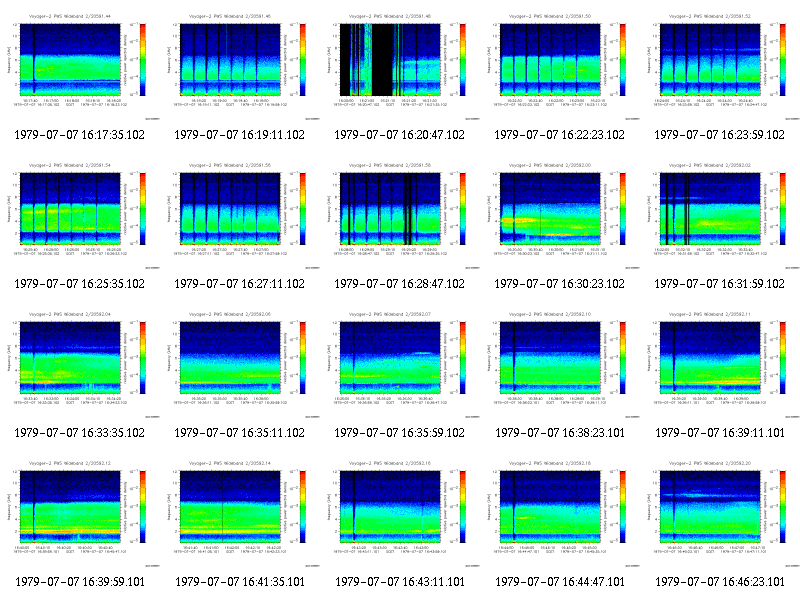This screenshot has height=596, width=800.
Task: Click caption text "1979-07-07 16:35:59.102"
Action: 399,433
